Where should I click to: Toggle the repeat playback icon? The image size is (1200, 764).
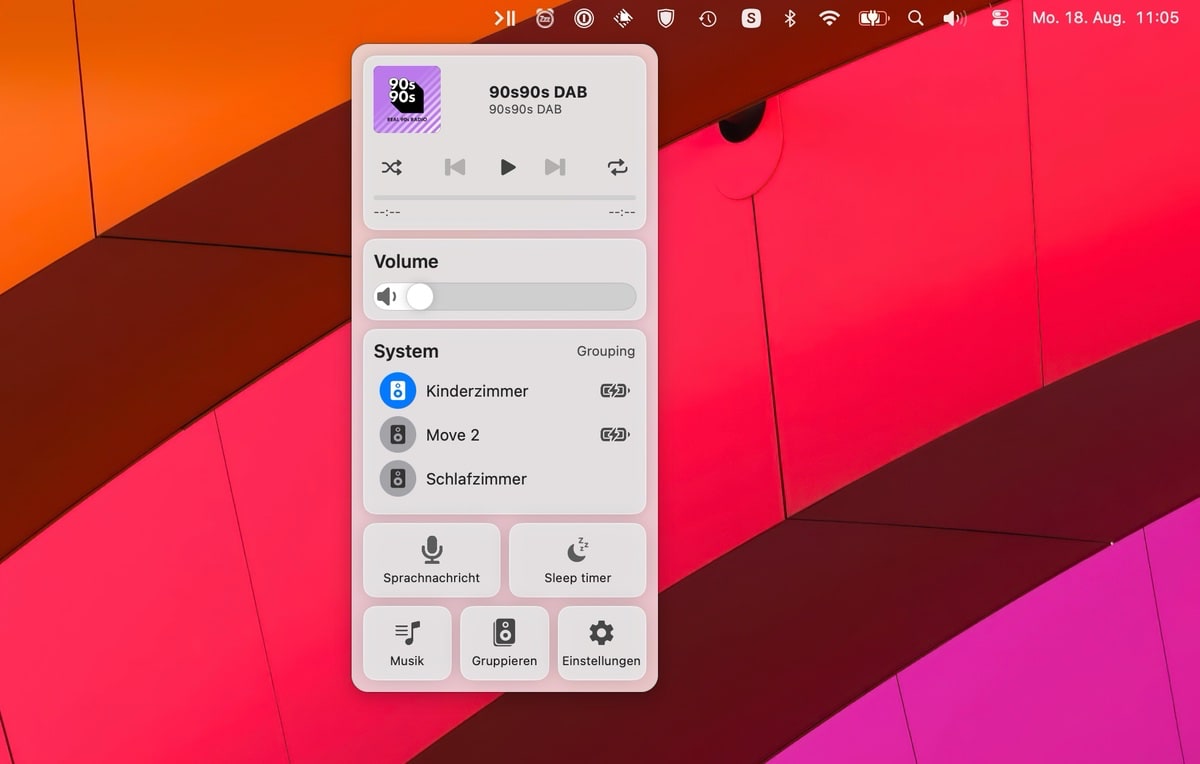click(x=618, y=167)
